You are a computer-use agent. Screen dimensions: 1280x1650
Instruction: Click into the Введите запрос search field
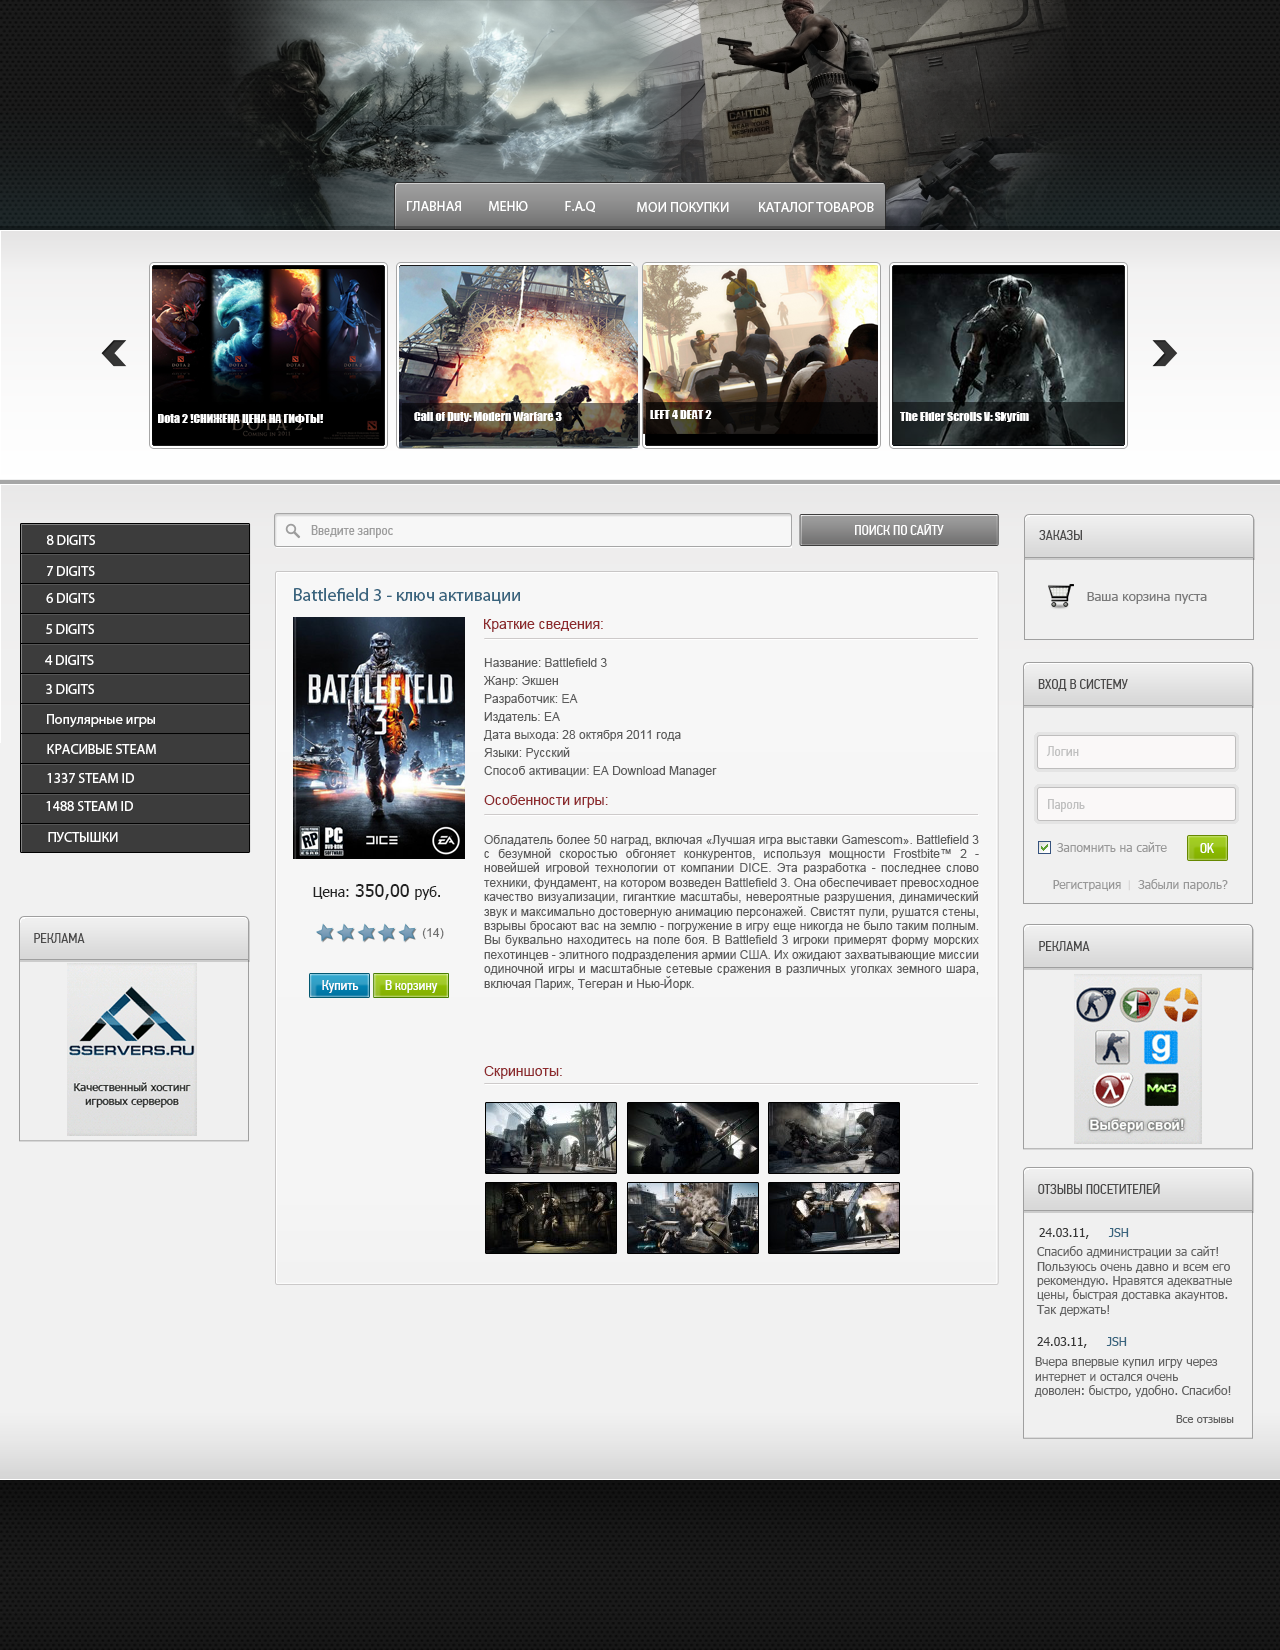(x=533, y=530)
